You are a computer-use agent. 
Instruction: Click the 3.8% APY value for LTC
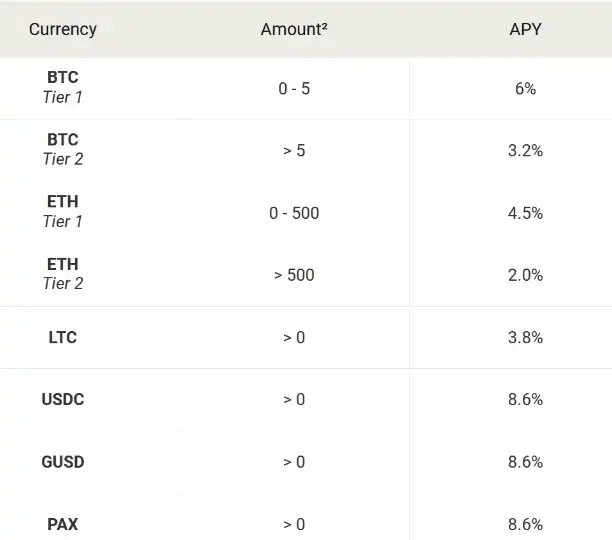[x=525, y=337]
